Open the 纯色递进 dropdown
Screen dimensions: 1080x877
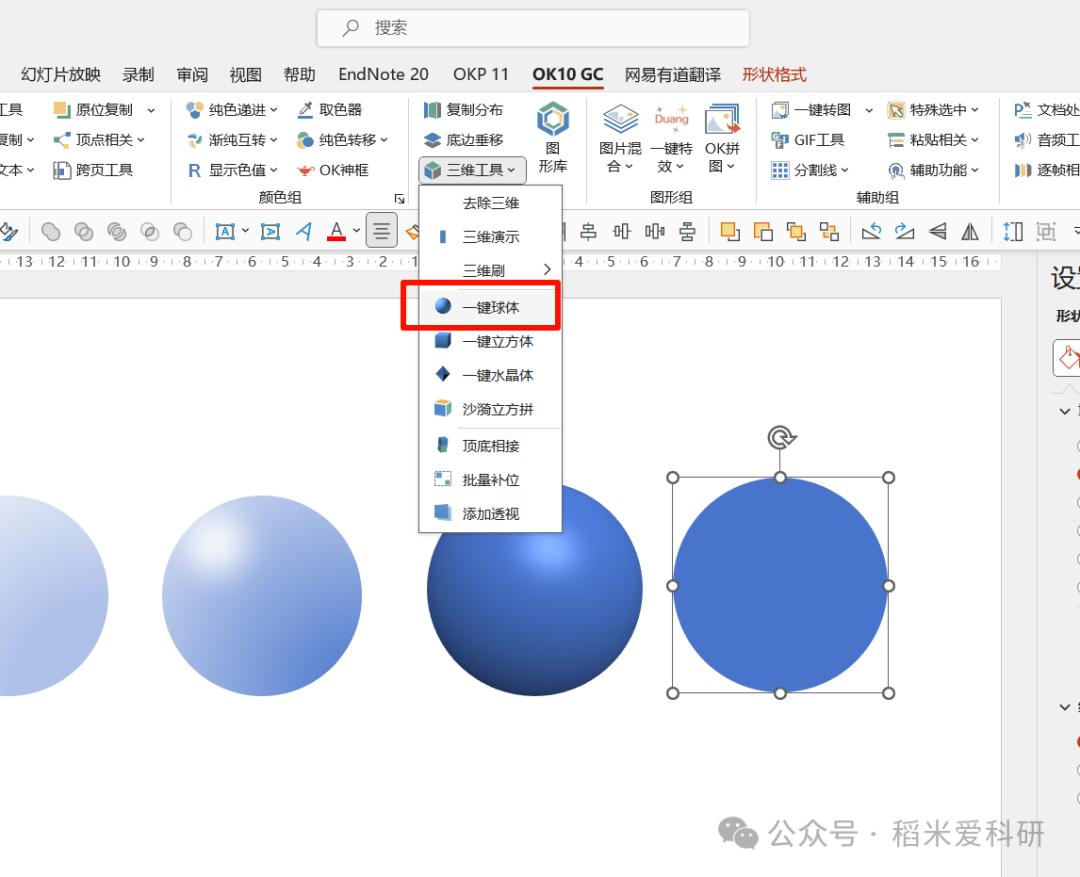232,110
